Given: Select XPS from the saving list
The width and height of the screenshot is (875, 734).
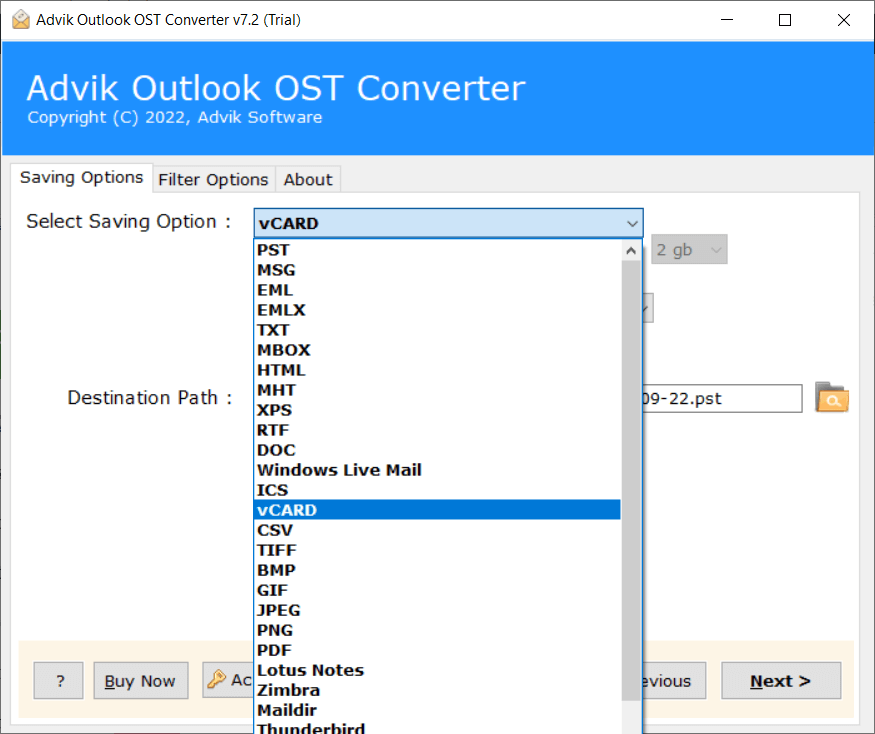Looking at the screenshot, I should [x=438, y=410].
